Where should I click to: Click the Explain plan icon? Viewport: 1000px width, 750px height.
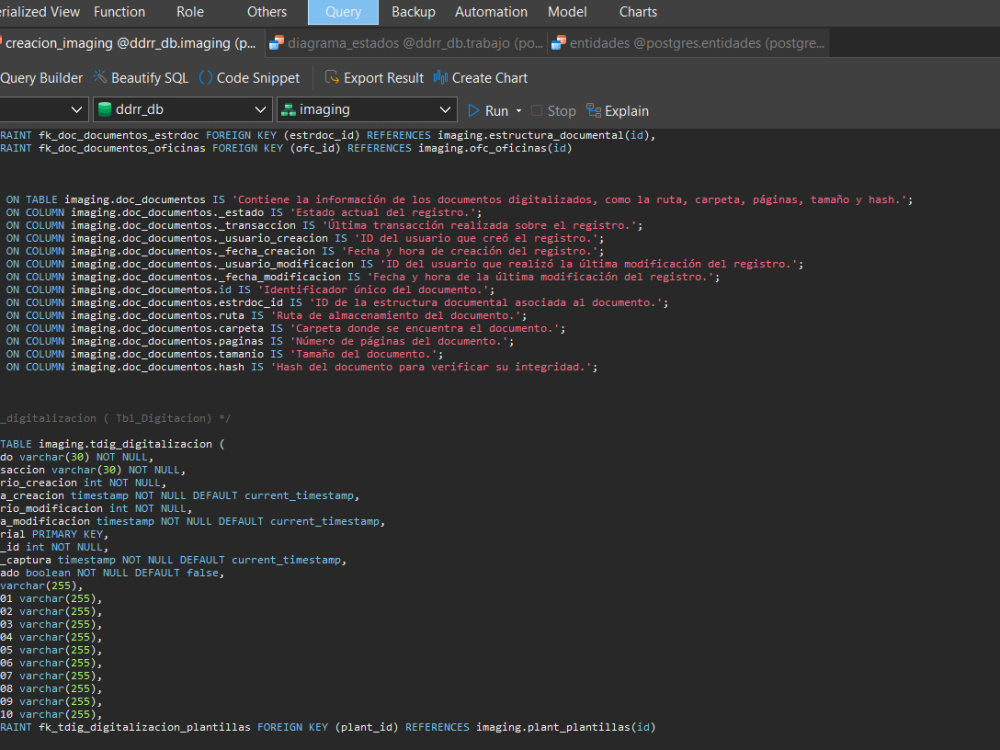pos(593,110)
